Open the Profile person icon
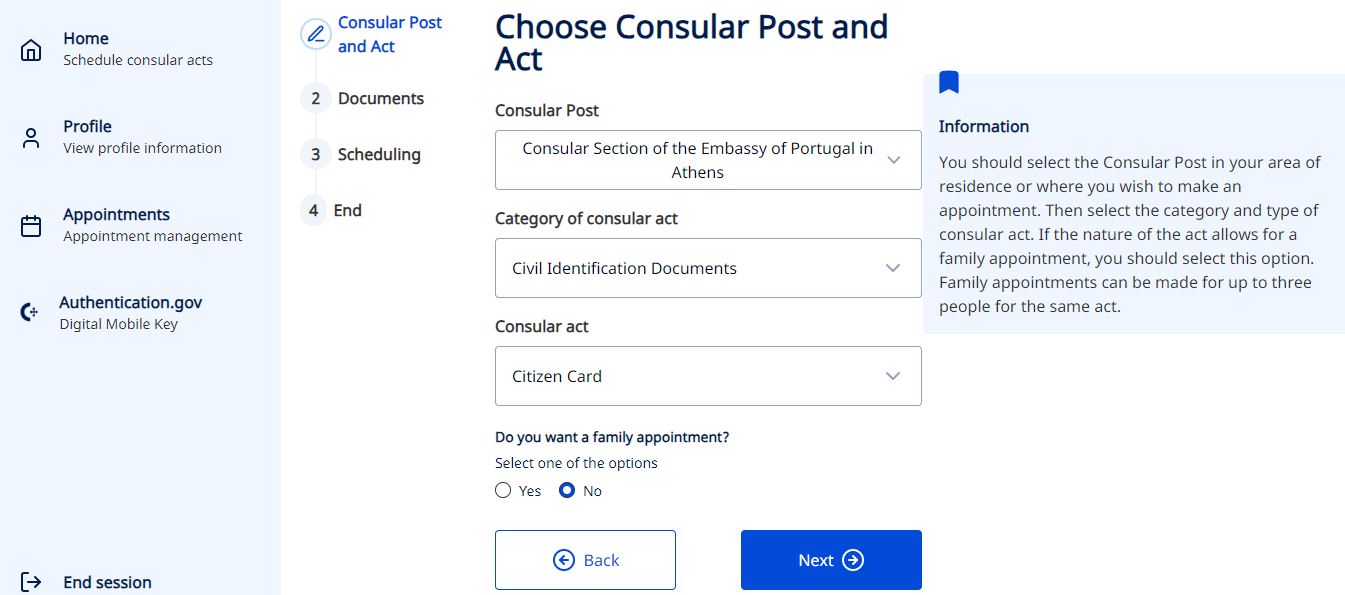The height and width of the screenshot is (595, 1345). [x=31, y=138]
